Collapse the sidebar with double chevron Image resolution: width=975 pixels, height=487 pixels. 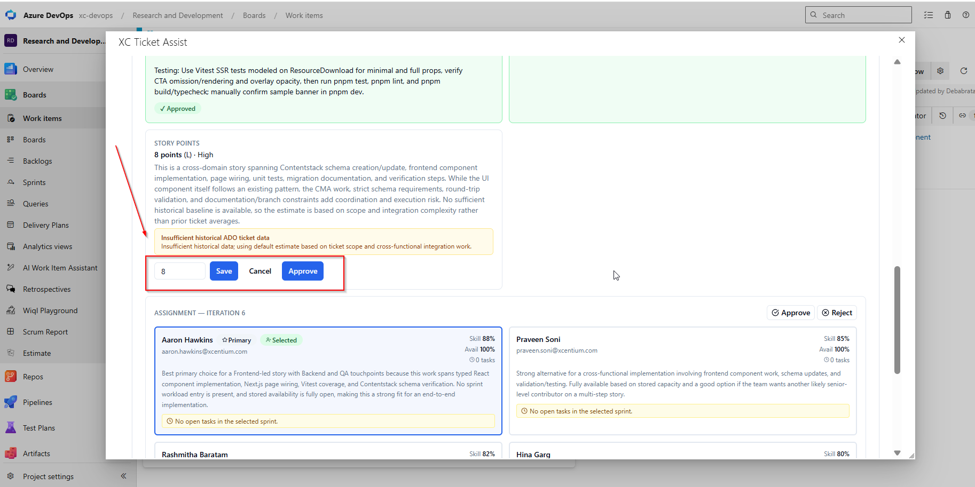point(123,476)
